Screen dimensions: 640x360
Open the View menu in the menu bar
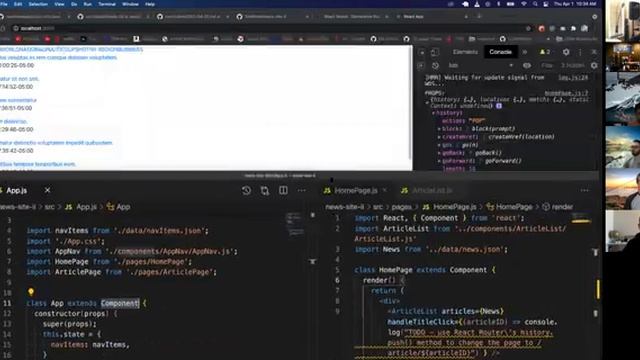(x=59, y=4)
